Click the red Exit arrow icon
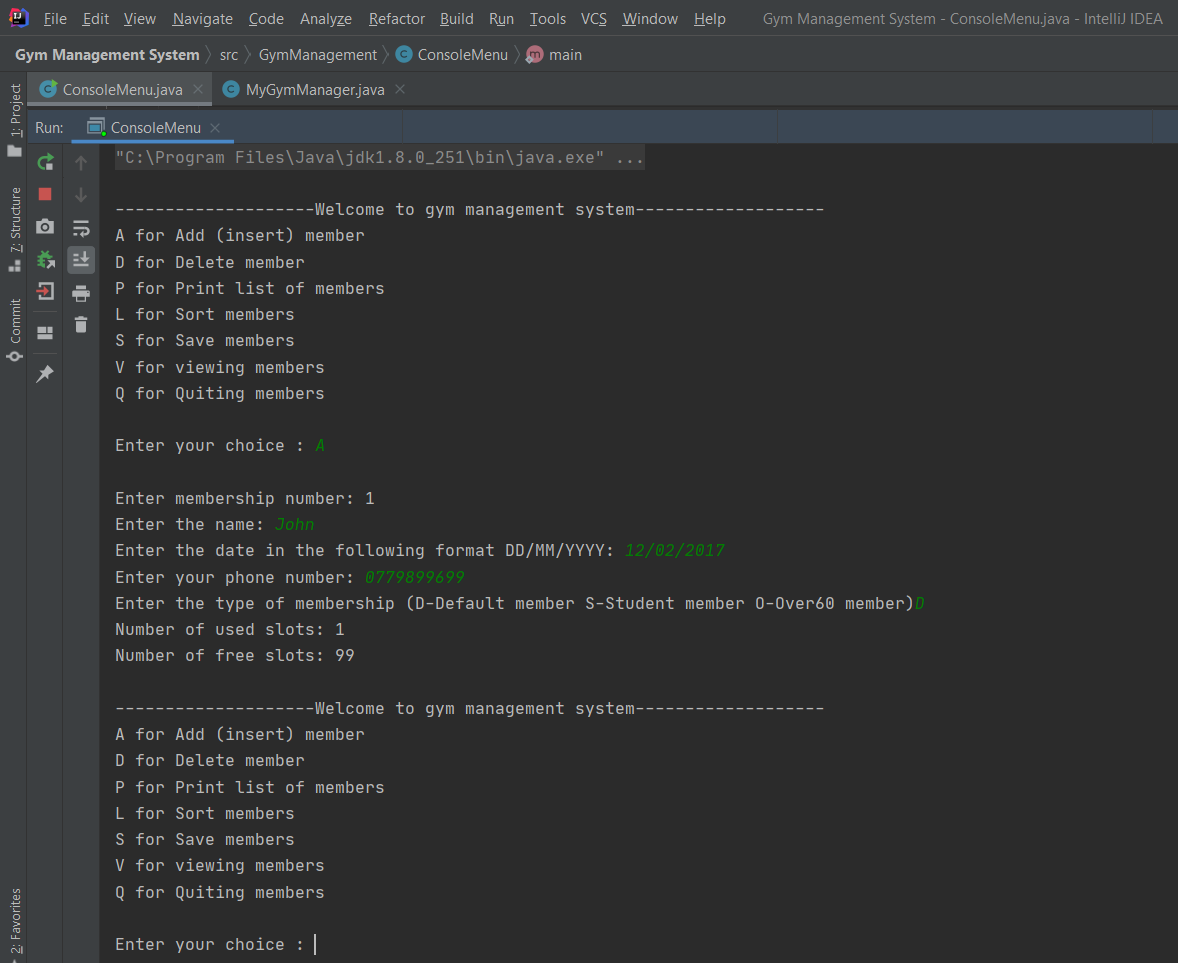 45,292
